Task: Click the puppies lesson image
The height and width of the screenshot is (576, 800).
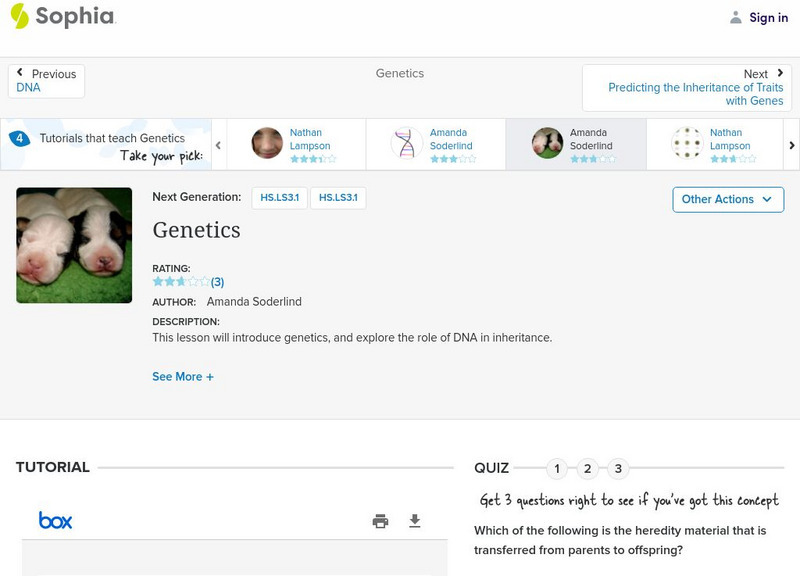Action: coord(74,245)
